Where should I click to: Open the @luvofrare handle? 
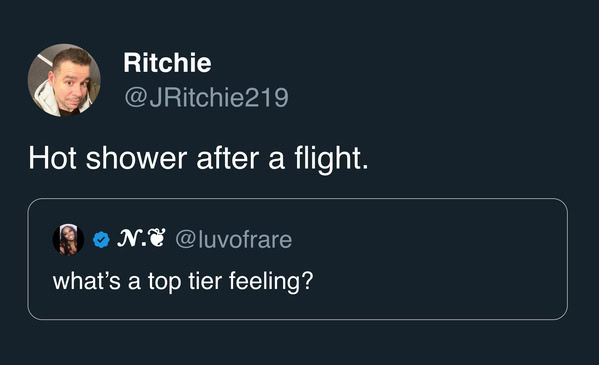click(233, 240)
